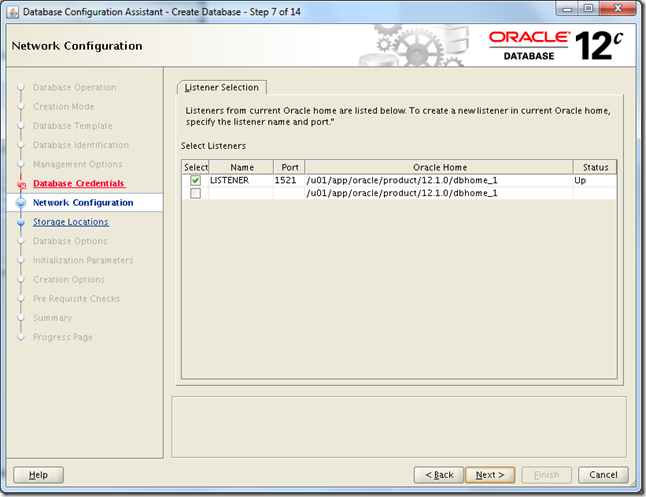The width and height of the screenshot is (646, 497).
Task: Click the Java icon in the title bar
Action: click(x=13, y=12)
